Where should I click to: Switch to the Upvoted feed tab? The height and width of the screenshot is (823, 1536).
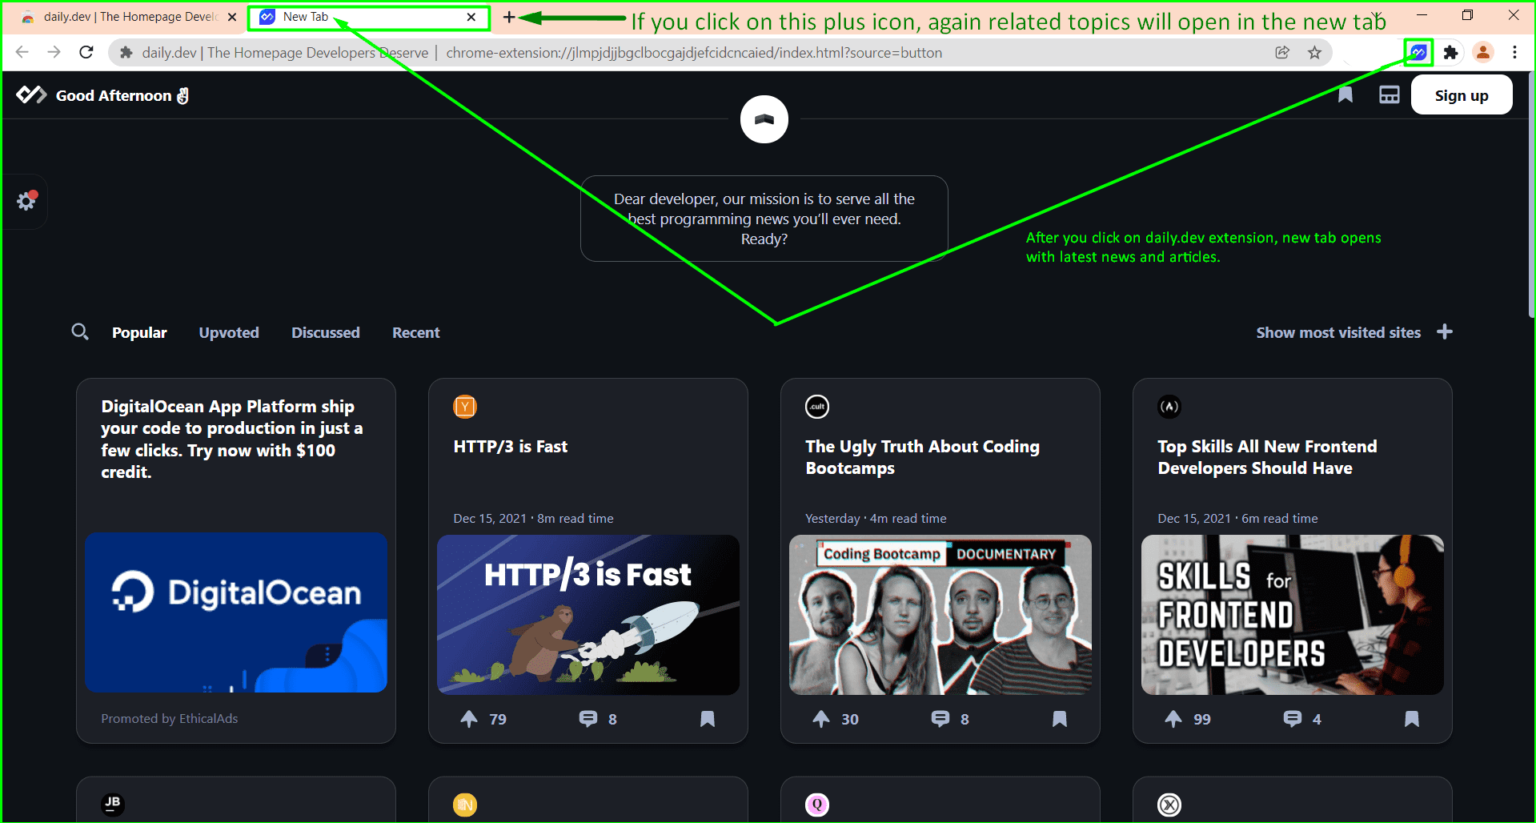(x=228, y=332)
